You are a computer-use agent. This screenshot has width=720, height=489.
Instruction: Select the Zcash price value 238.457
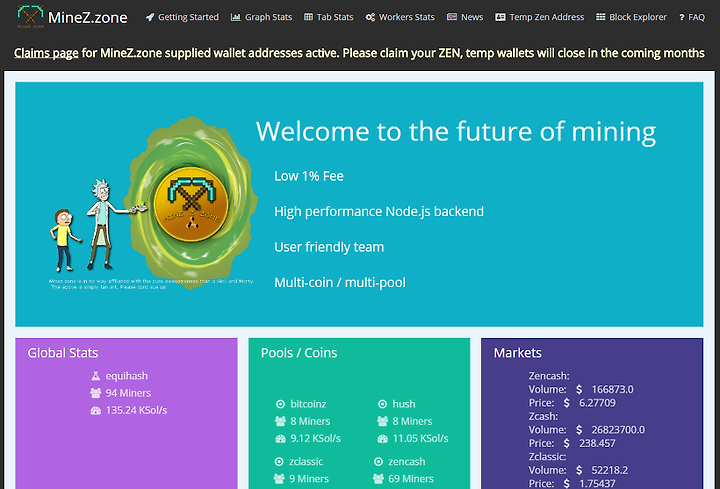point(597,444)
